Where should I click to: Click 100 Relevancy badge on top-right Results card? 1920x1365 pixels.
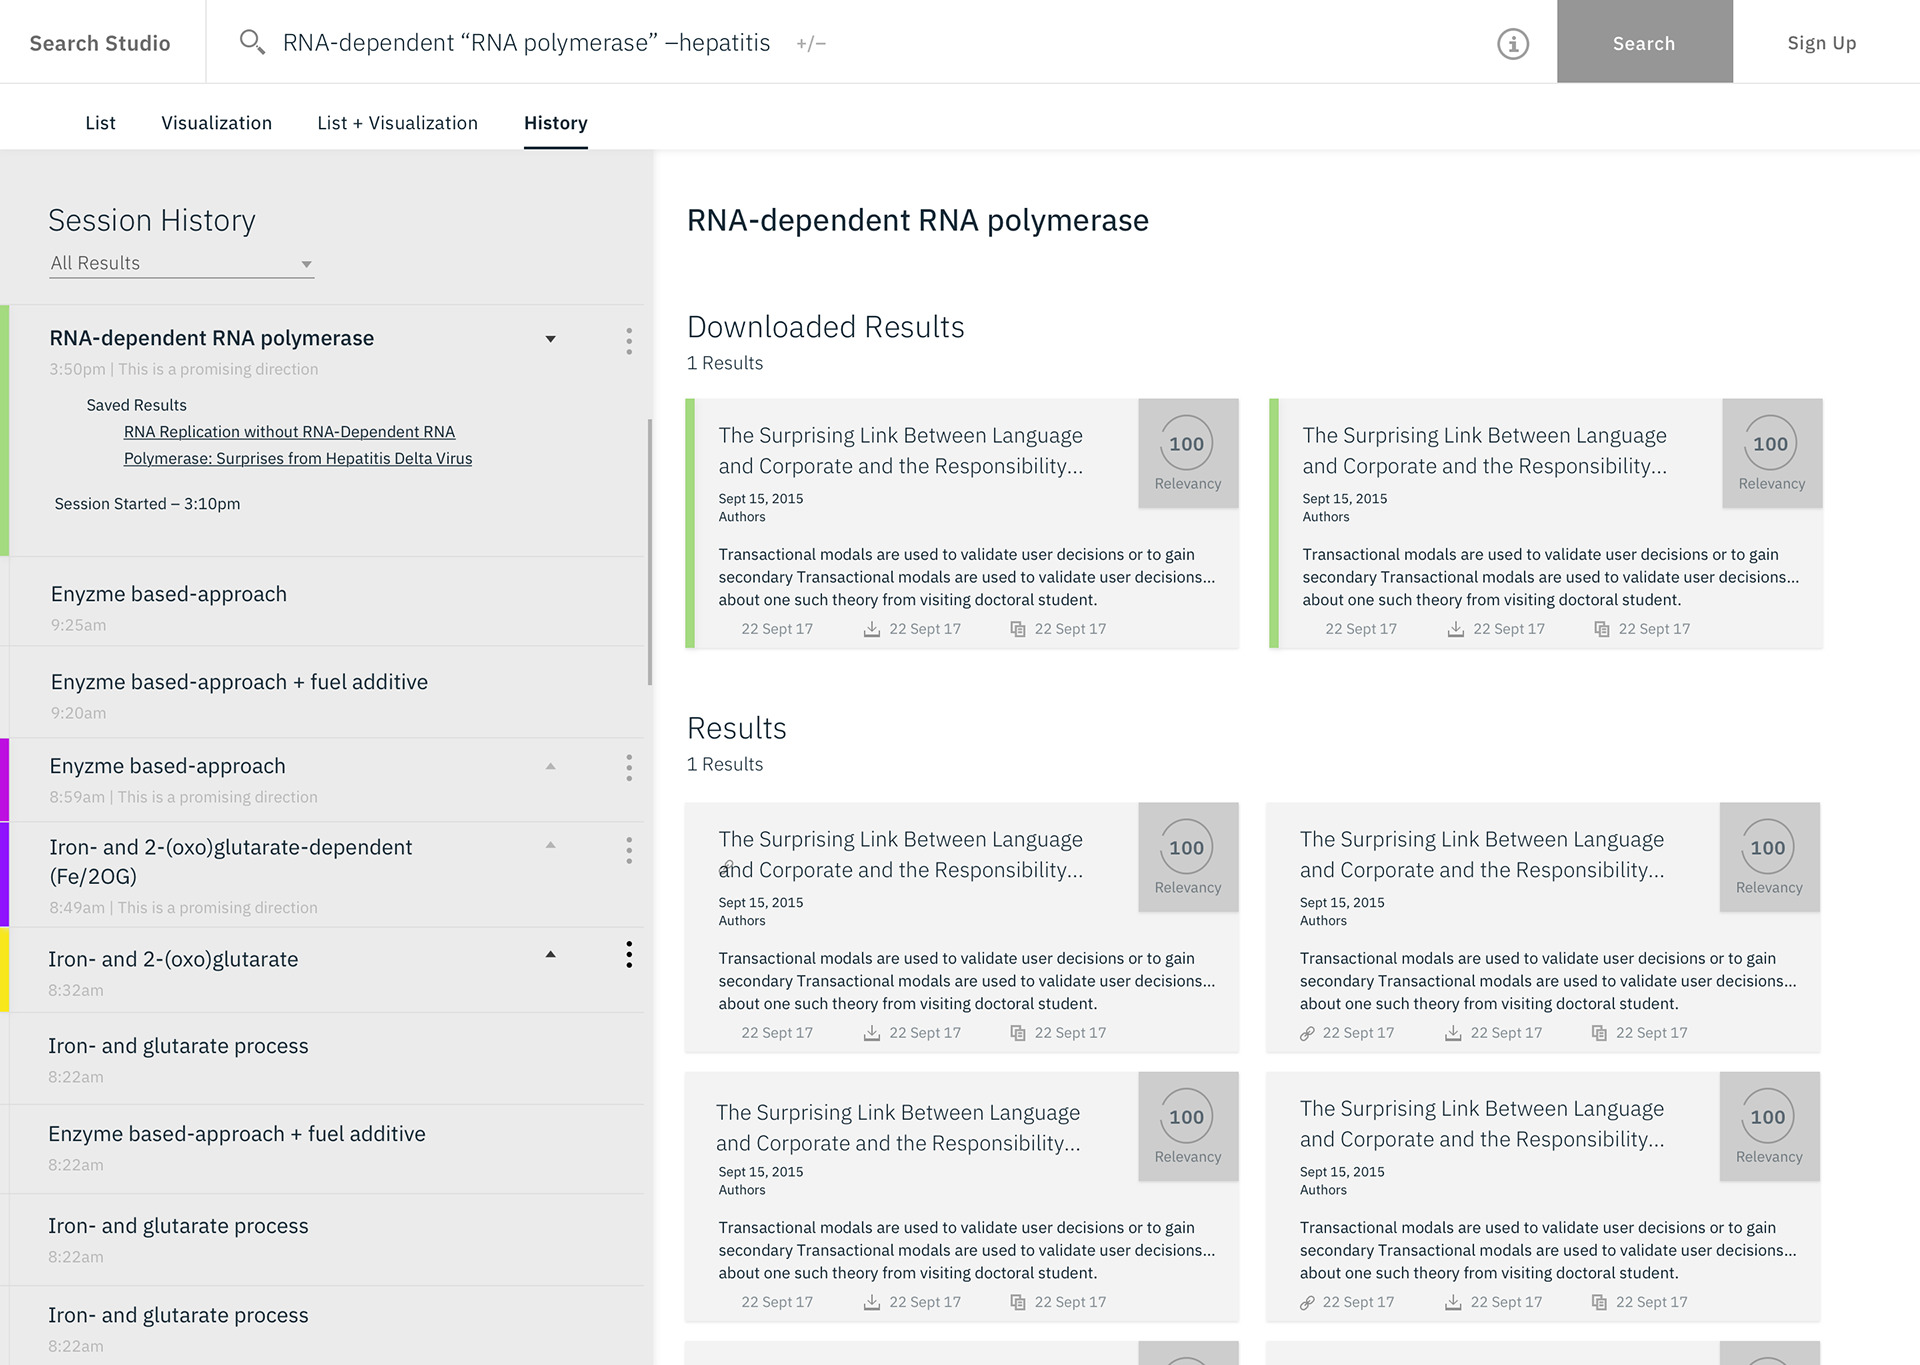coord(1769,857)
